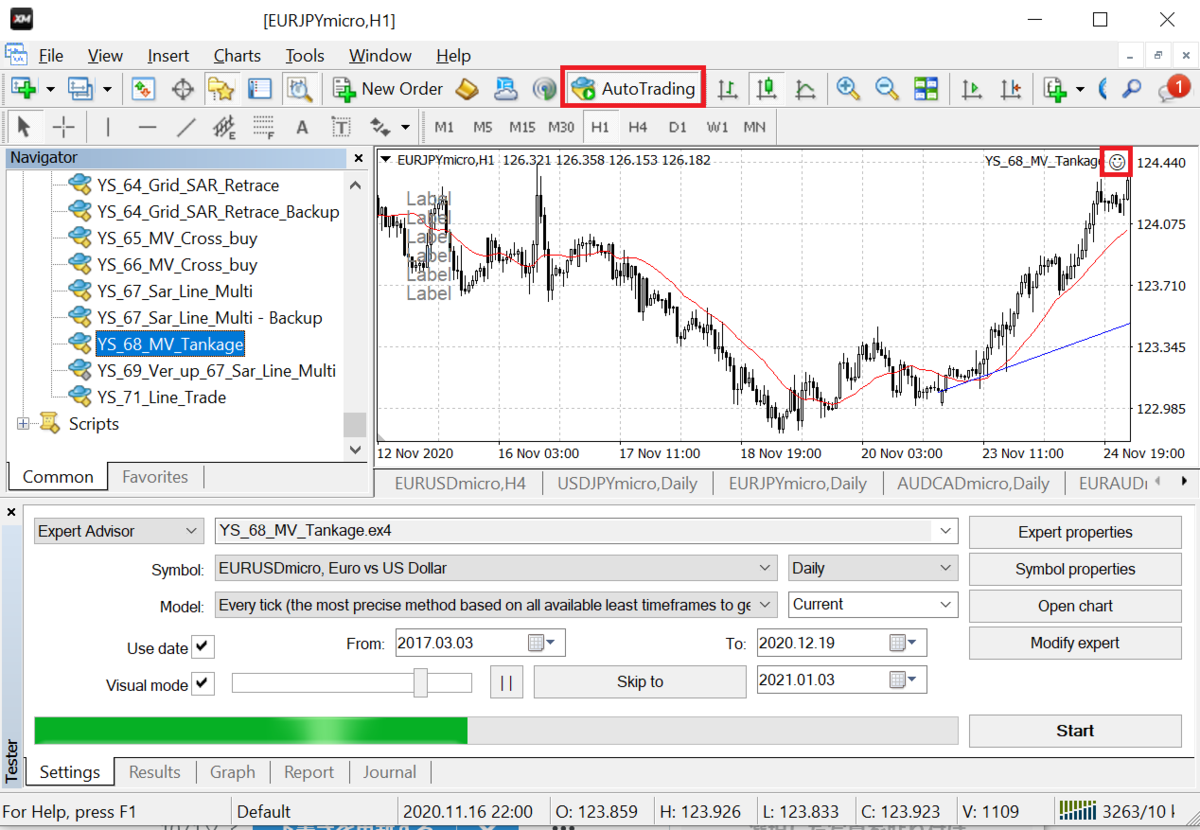Switch to MN timeframe
The width and height of the screenshot is (1200, 830).
(x=754, y=127)
